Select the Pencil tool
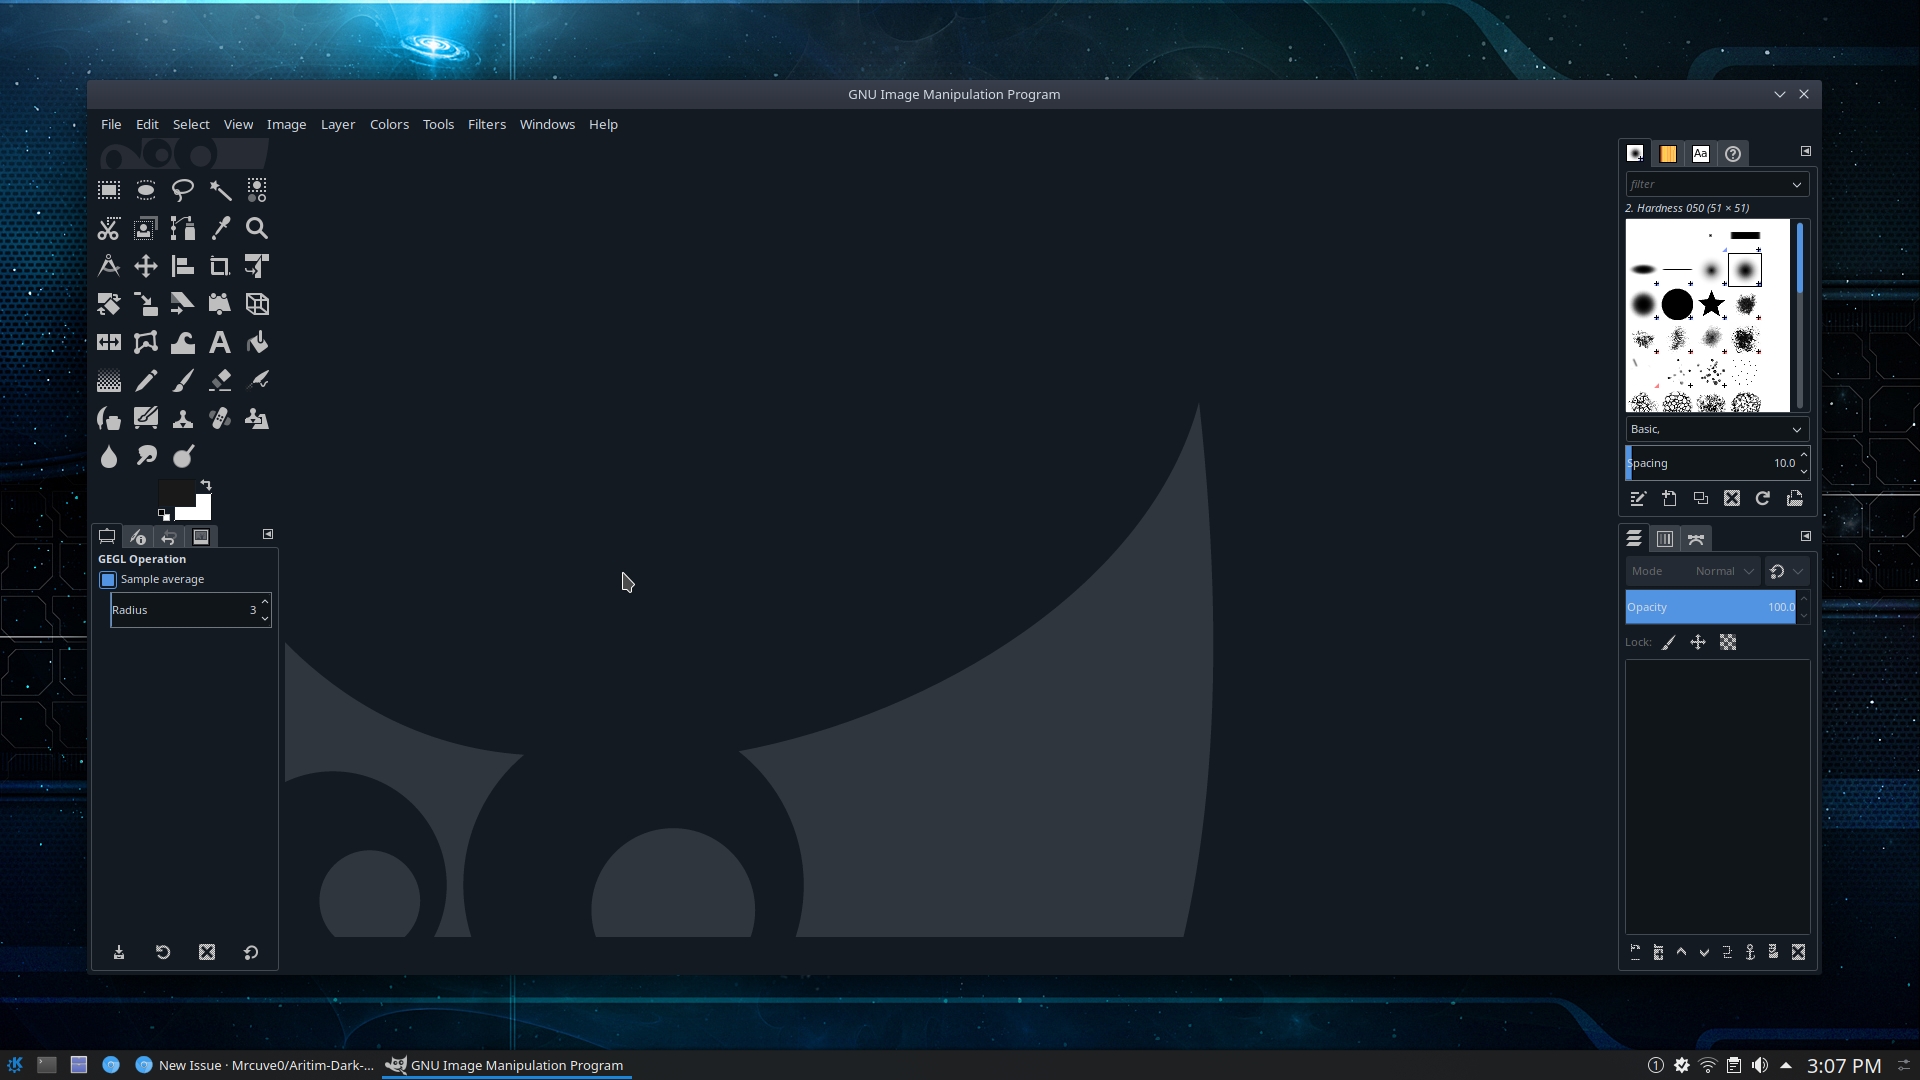Viewport: 1920px width, 1080px height. [x=146, y=380]
